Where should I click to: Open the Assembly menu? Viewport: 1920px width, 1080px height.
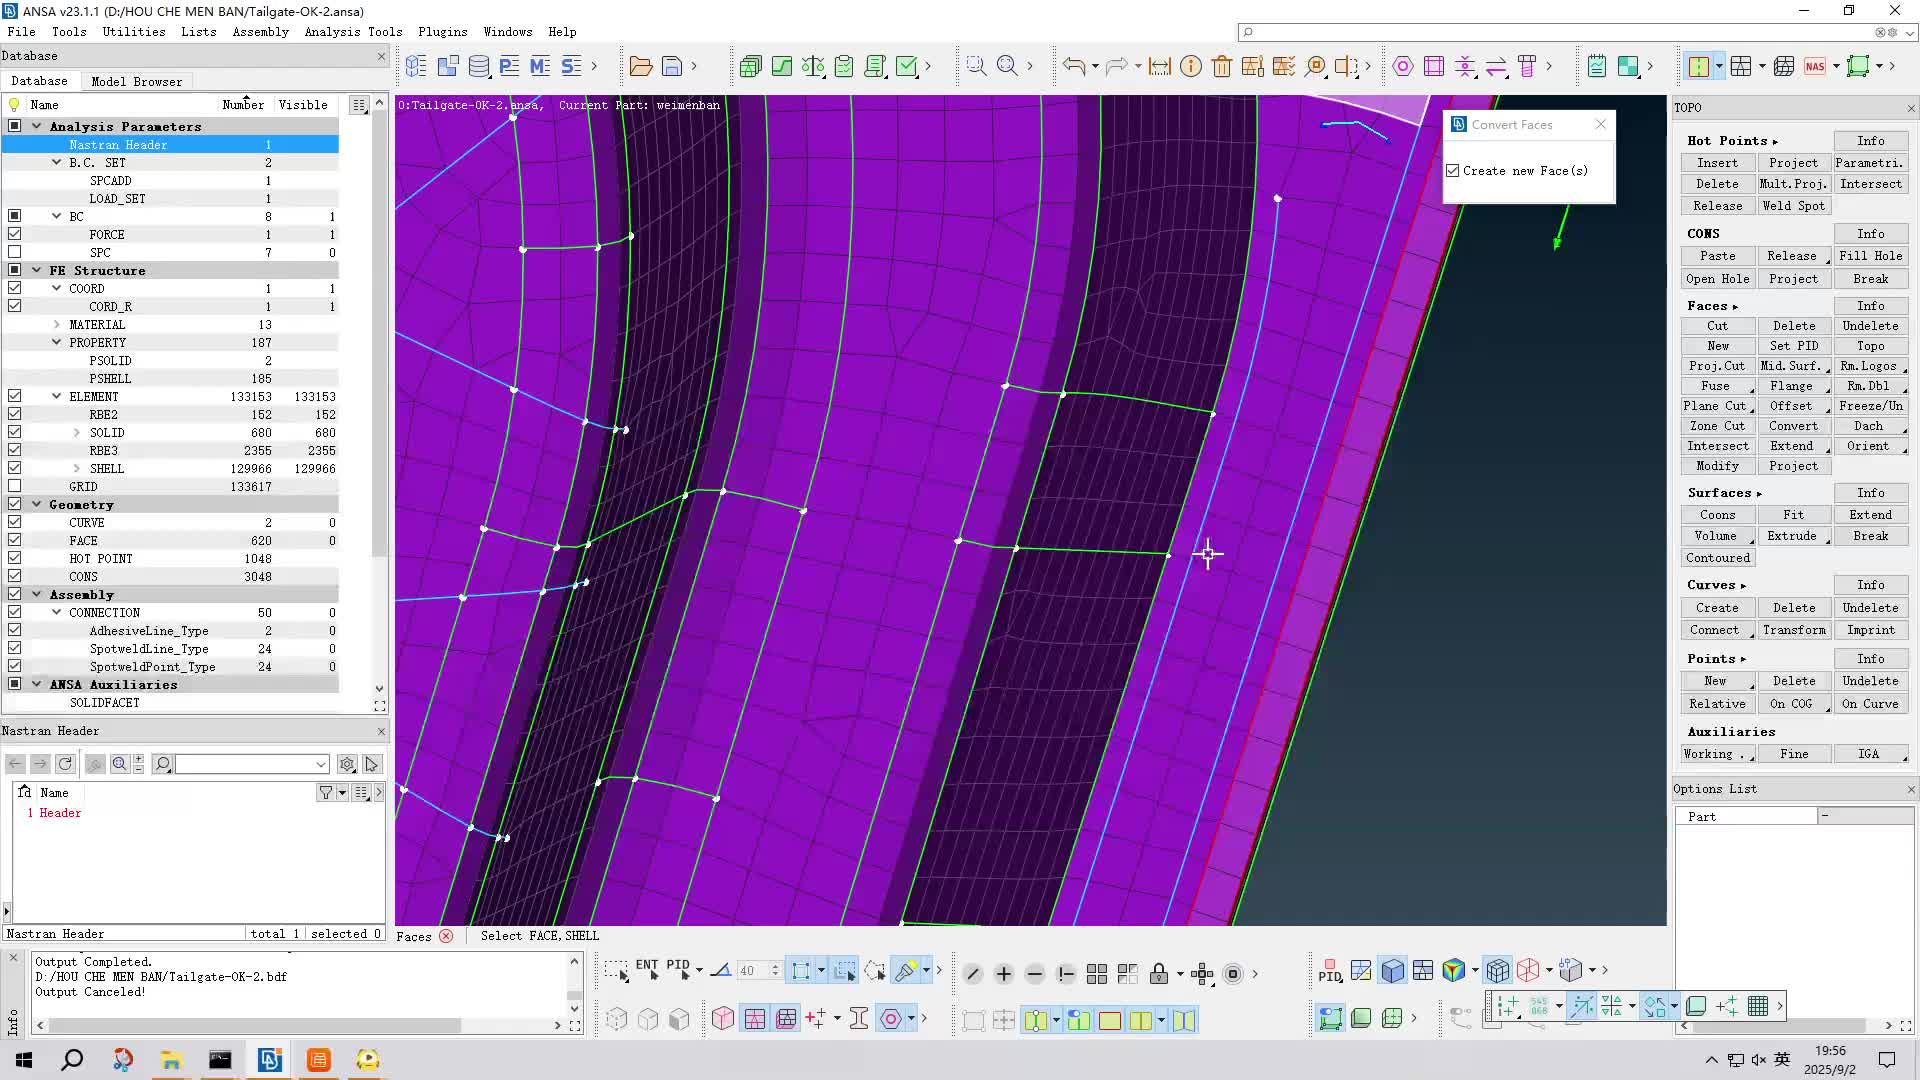260,32
